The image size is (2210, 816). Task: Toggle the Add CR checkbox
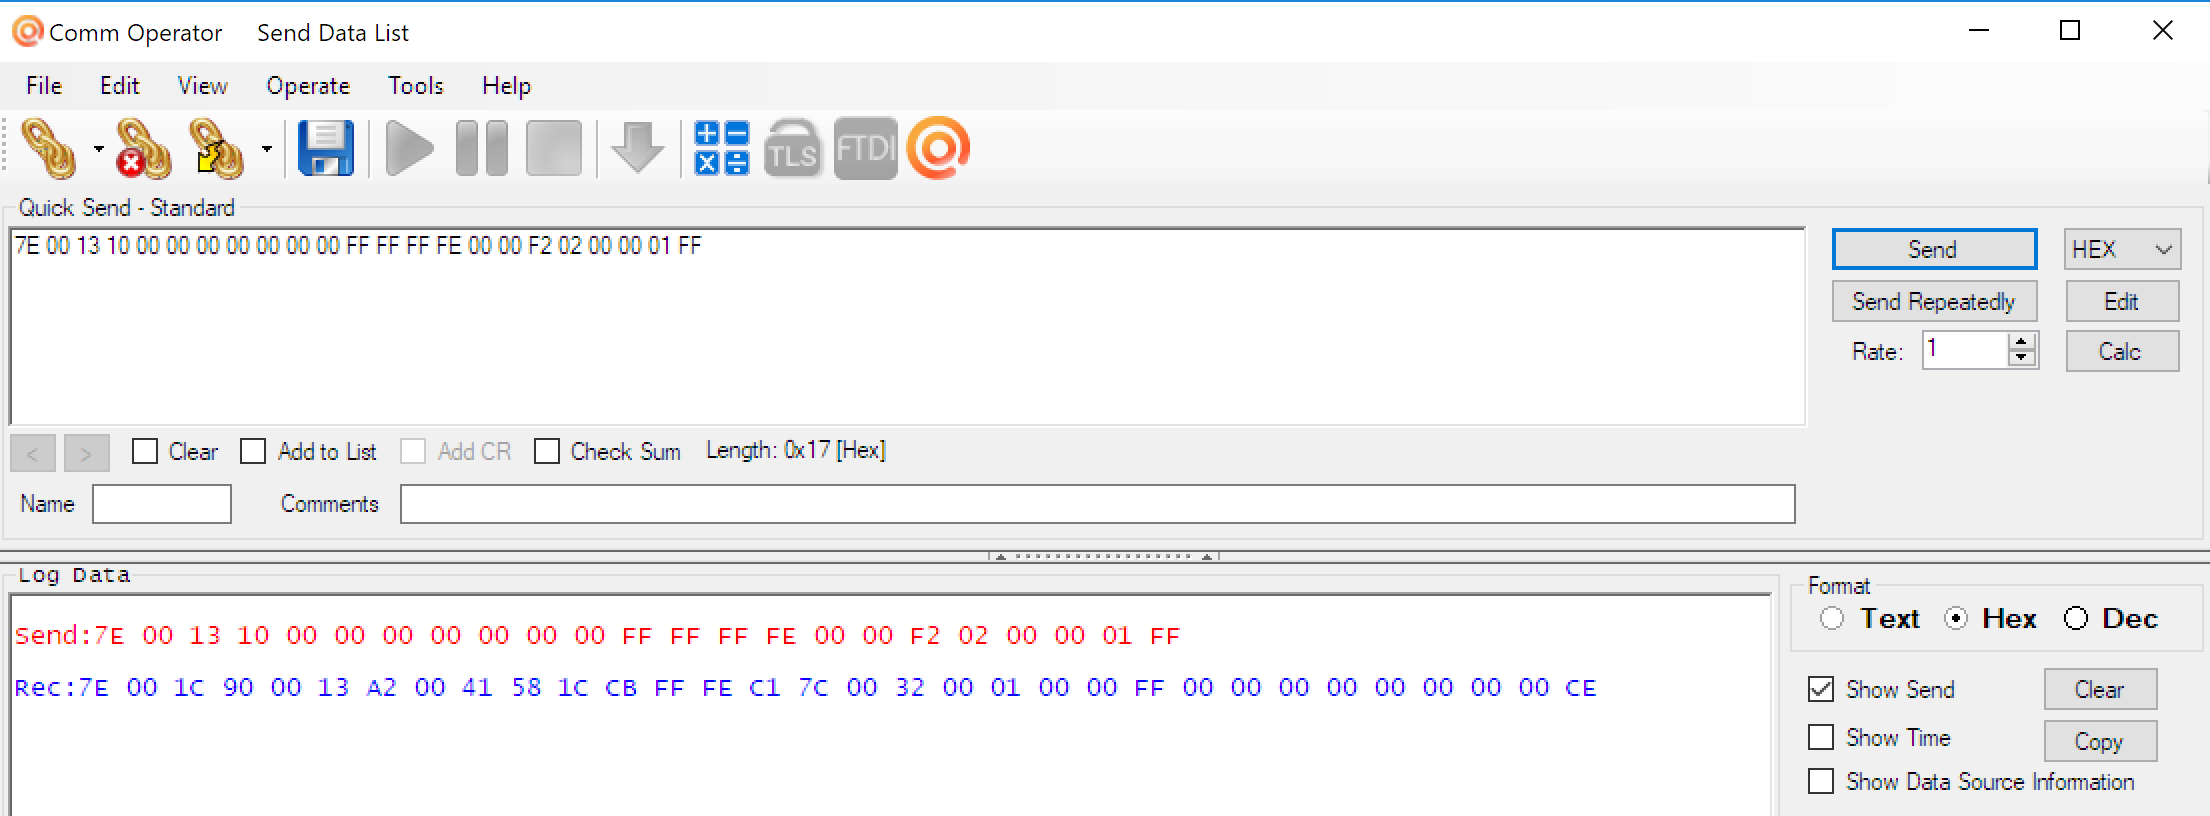pyautogui.click(x=413, y=452)
